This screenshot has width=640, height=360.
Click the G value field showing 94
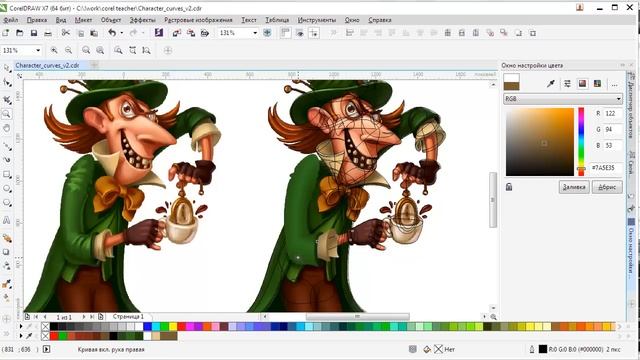[x=613, y=129]
